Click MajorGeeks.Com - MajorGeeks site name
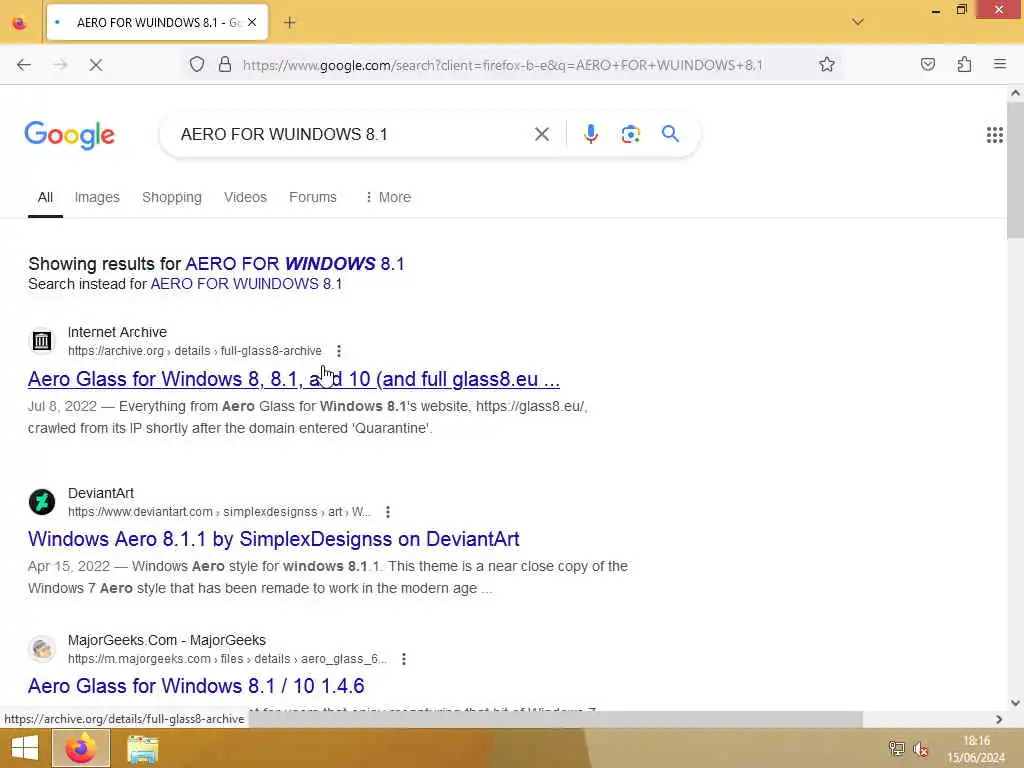The width and height of the screenshot is (1024, 768). [x=167, y=641]
